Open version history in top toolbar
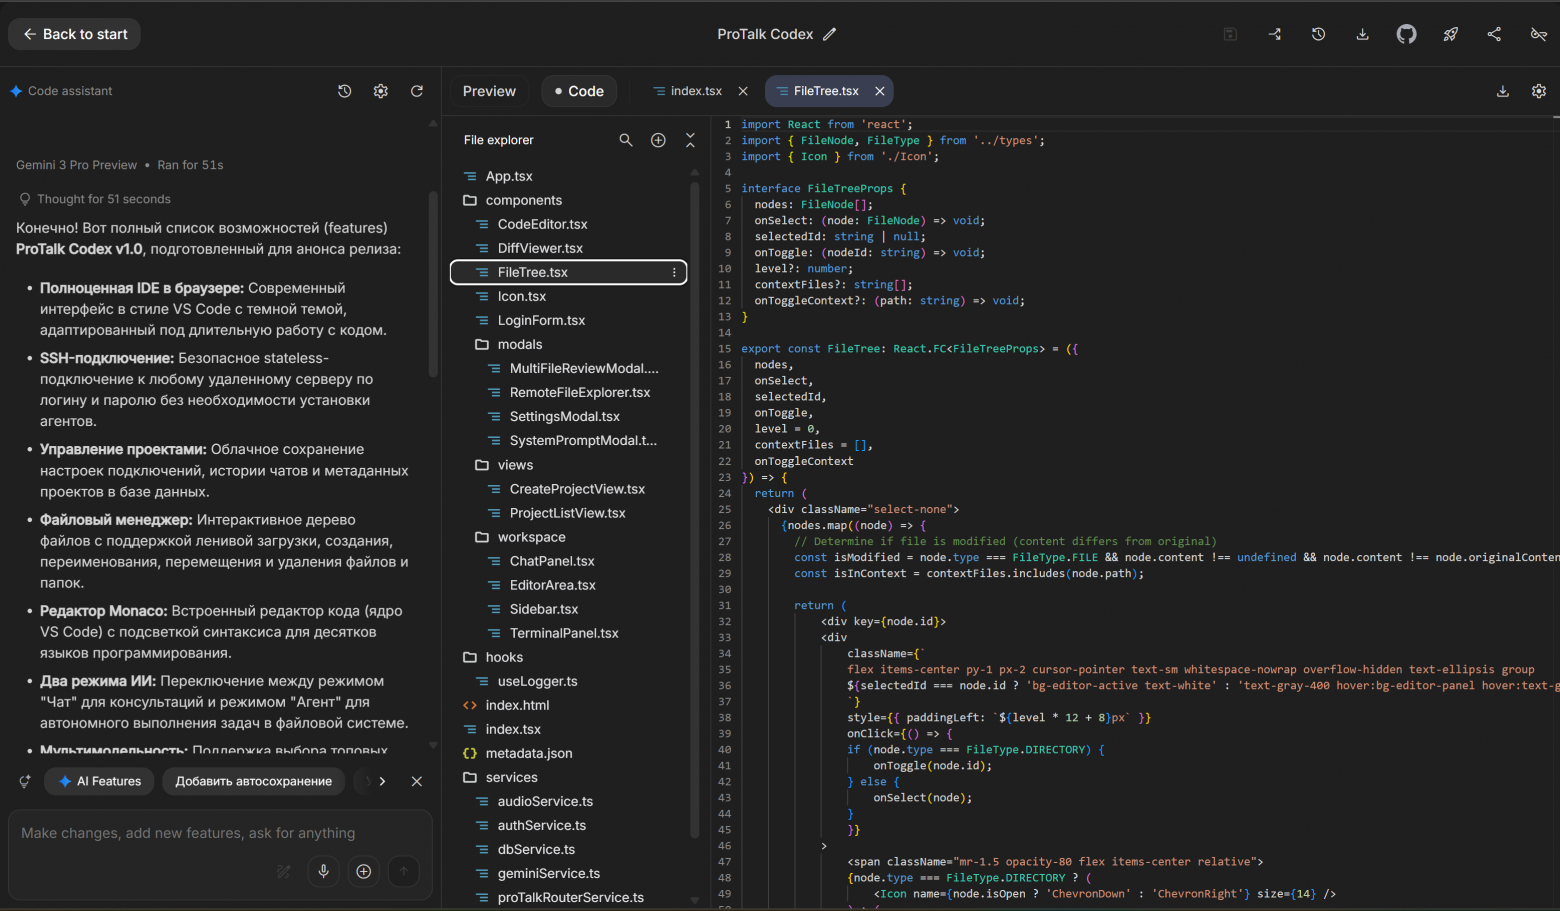The image size is (1560, 911). point(1318,34)
